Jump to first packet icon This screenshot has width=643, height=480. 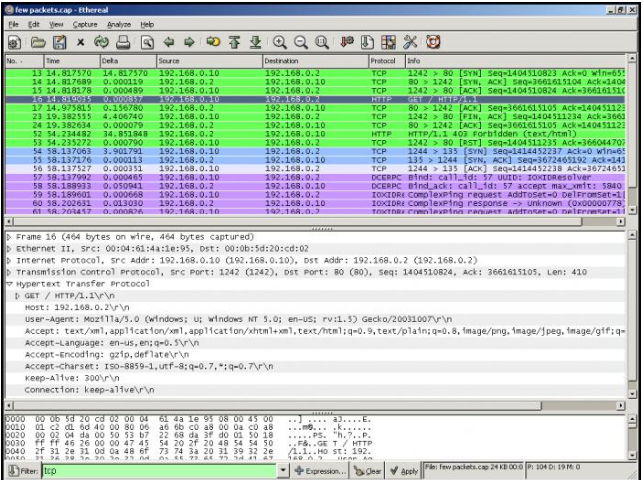point(235,42)
